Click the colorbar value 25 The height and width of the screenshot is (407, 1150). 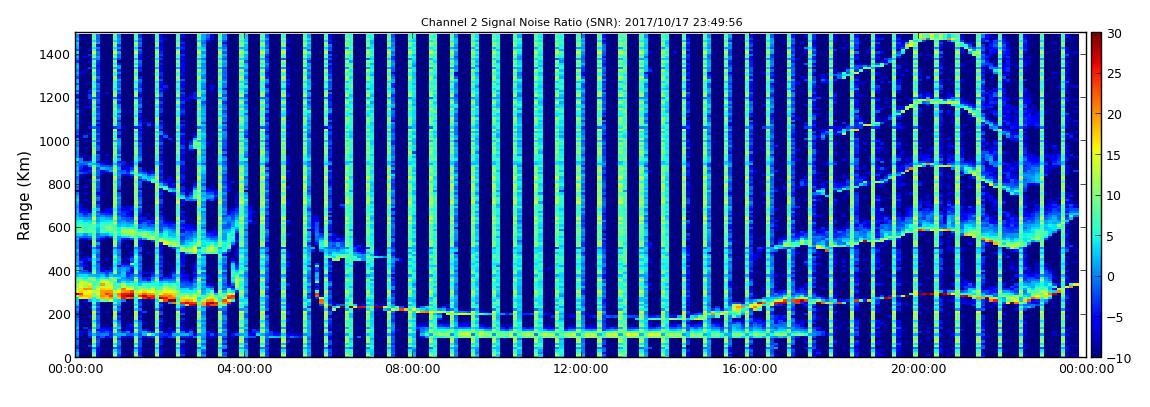[1115, 73]
